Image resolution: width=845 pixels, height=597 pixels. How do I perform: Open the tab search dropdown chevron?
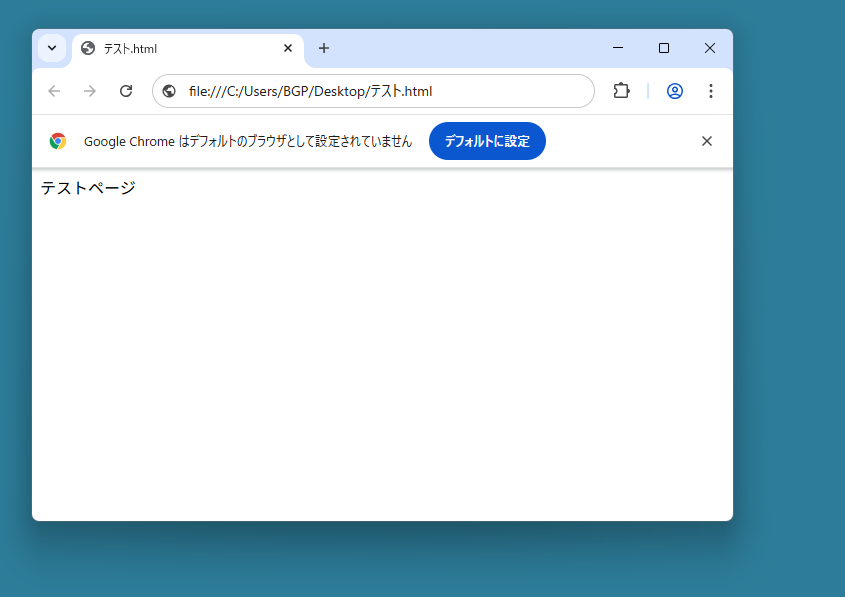[52, 48]
